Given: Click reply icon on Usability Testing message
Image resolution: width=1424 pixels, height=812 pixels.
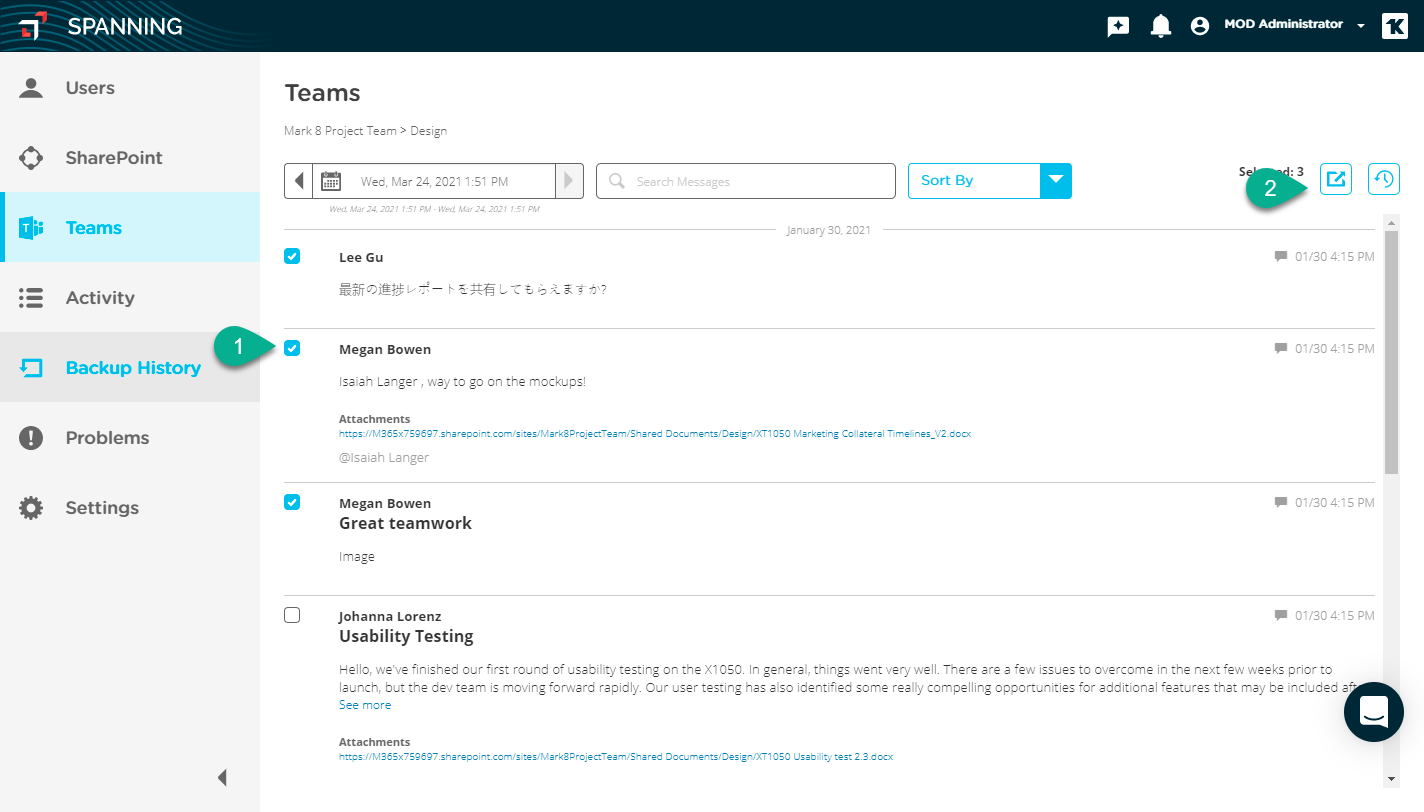Looking at the screenshot, I should 1281,615.
